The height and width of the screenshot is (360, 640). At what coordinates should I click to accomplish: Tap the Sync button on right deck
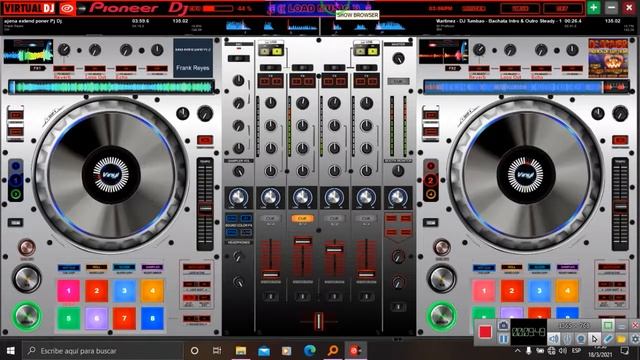point(441,247)
